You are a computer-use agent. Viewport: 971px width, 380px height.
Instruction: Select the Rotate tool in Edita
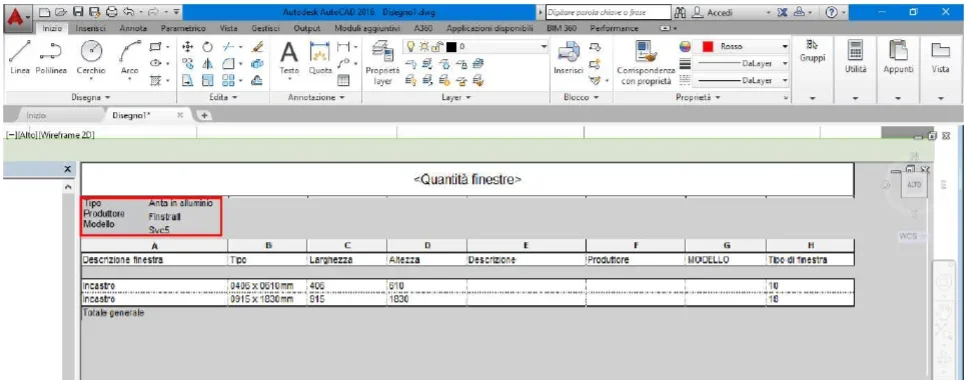(x=207, y=47)
